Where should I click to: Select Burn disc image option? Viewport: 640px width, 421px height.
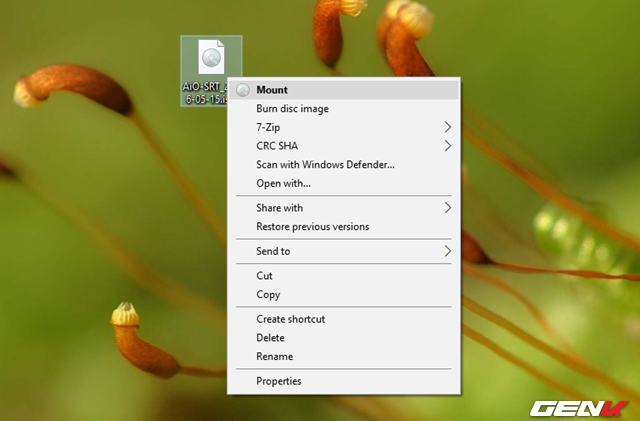[x=292, y=109]
